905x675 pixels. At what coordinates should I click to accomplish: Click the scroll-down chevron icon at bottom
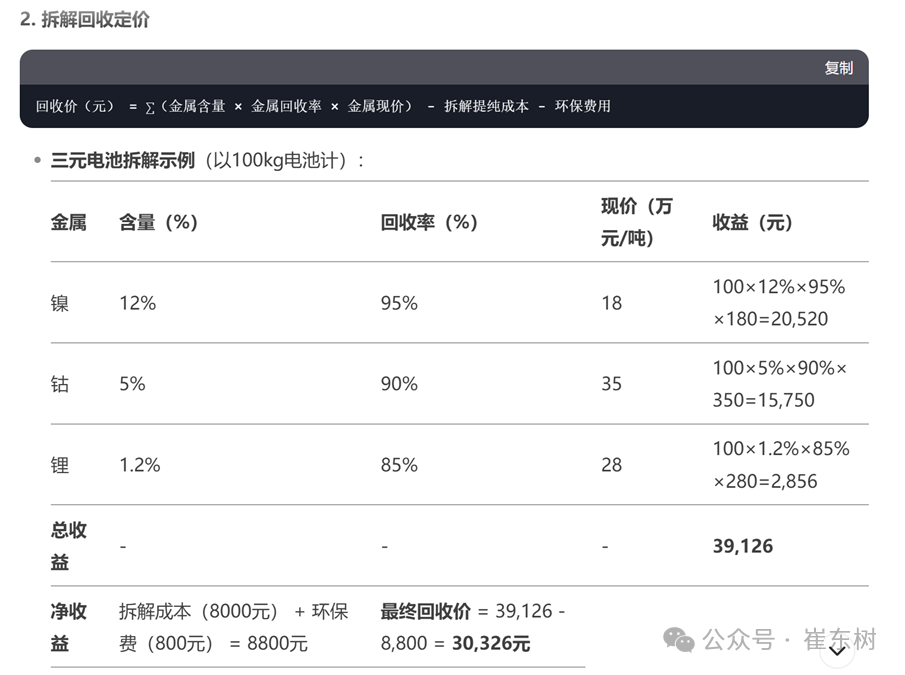click(837, 651)
